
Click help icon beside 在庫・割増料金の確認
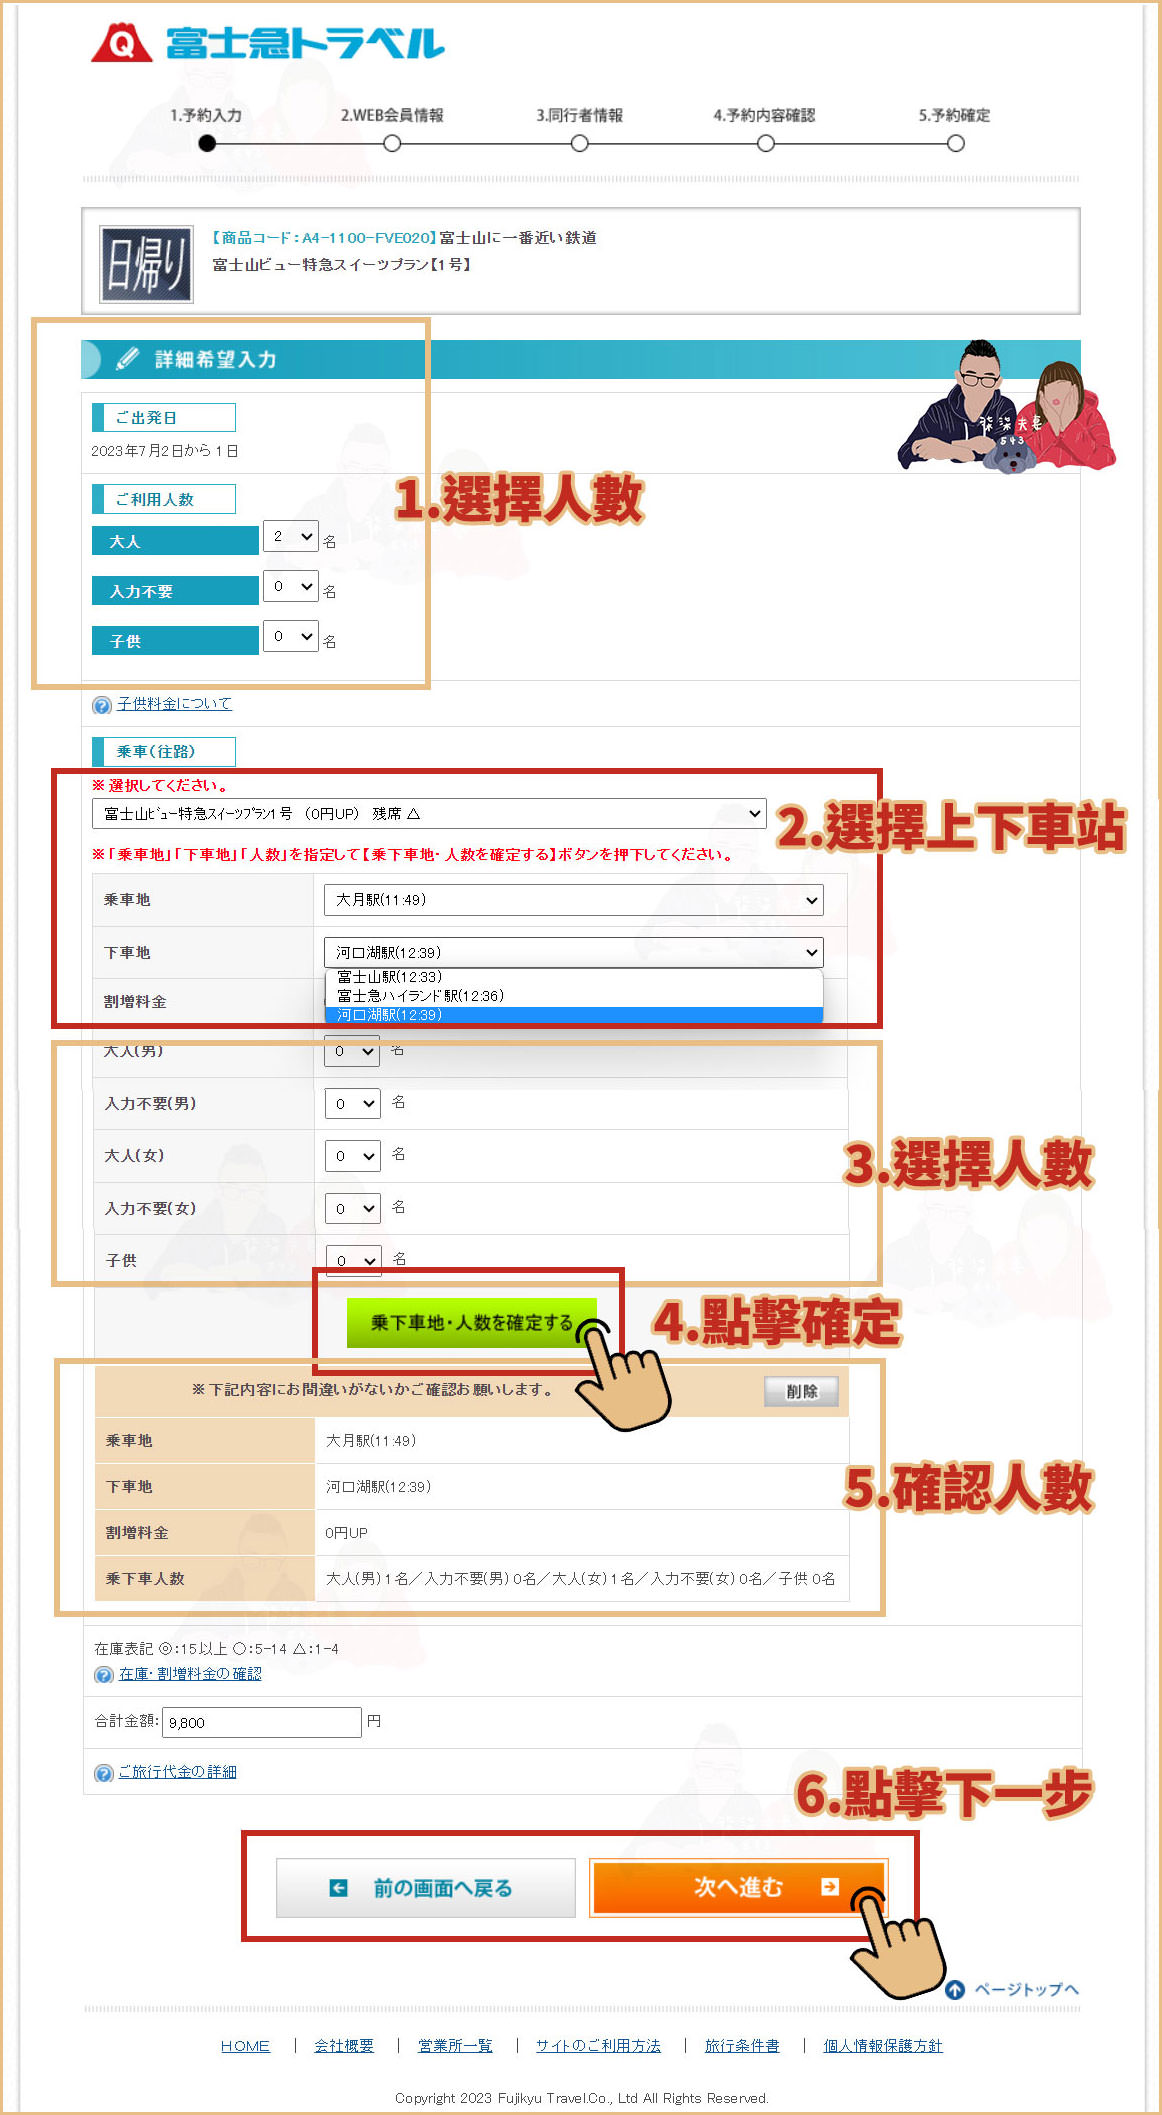pos(103,1675)
